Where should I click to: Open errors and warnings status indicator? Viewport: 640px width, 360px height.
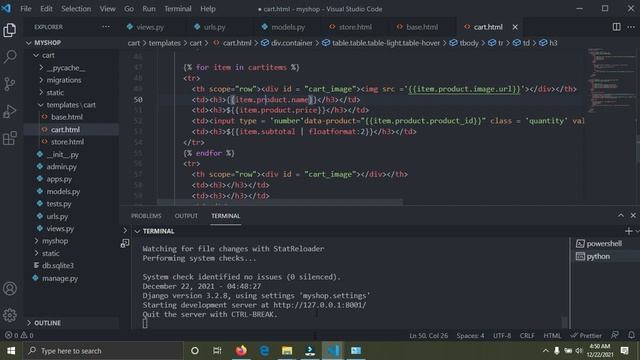coord(19,336)
